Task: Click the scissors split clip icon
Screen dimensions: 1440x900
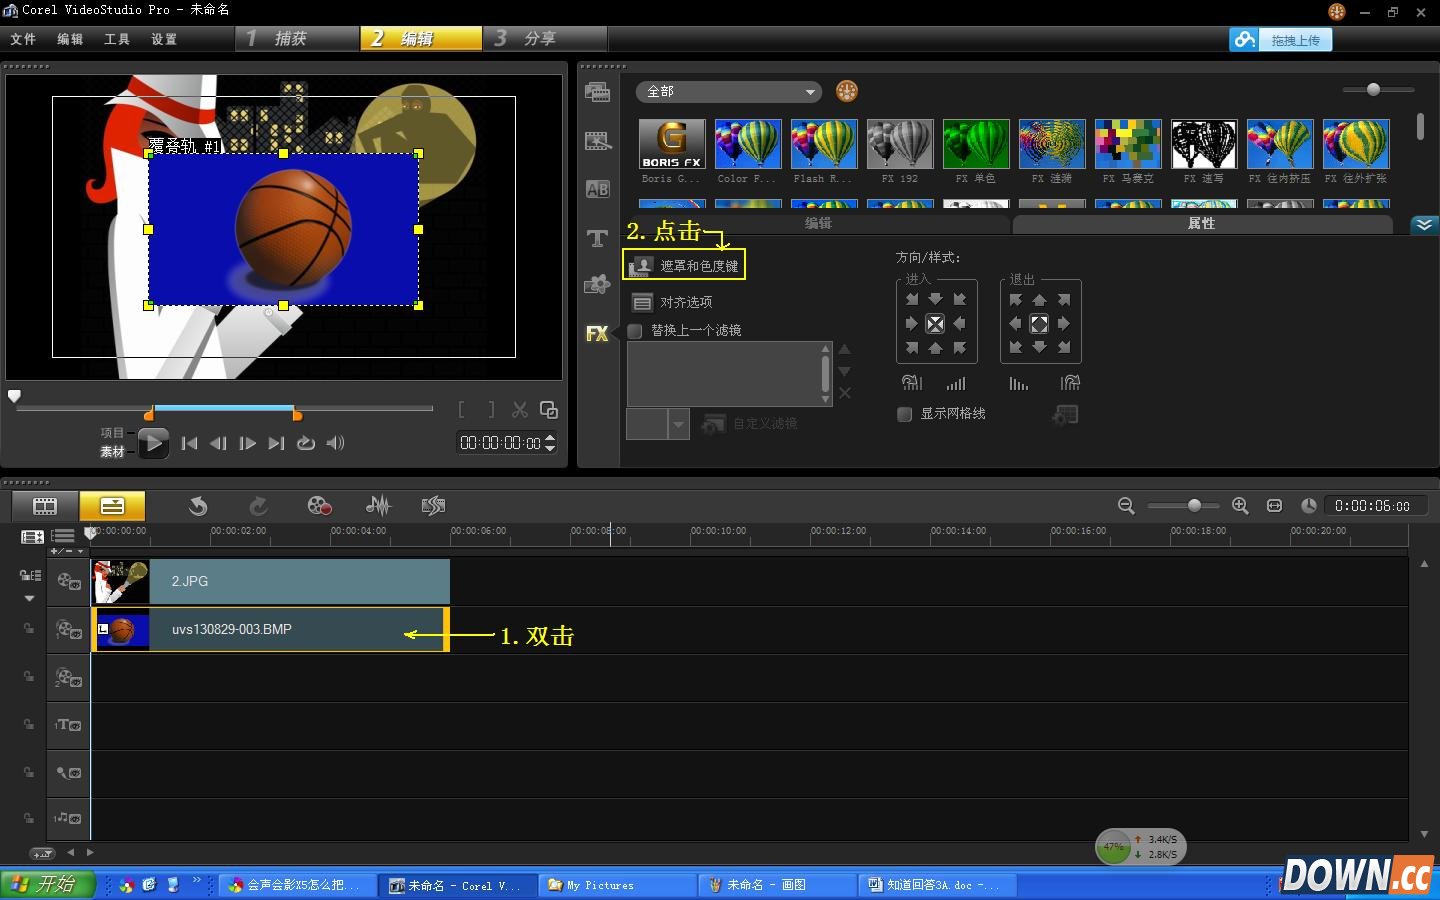Action: (520, 410)
